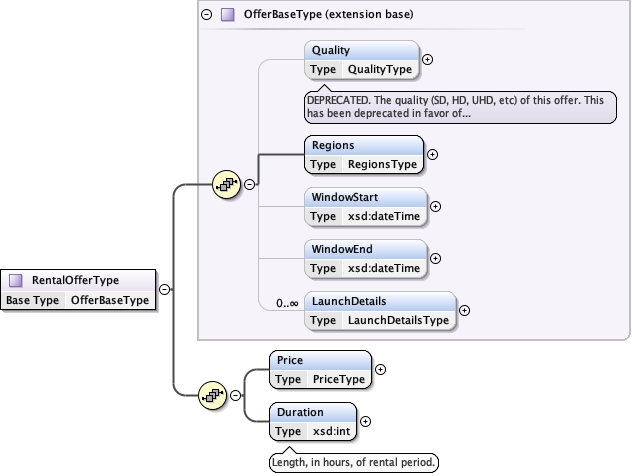Click the 'OfferBaseType (extension base)' title
The height and width of the screenshot is (476, 632).
pos(328,15)
